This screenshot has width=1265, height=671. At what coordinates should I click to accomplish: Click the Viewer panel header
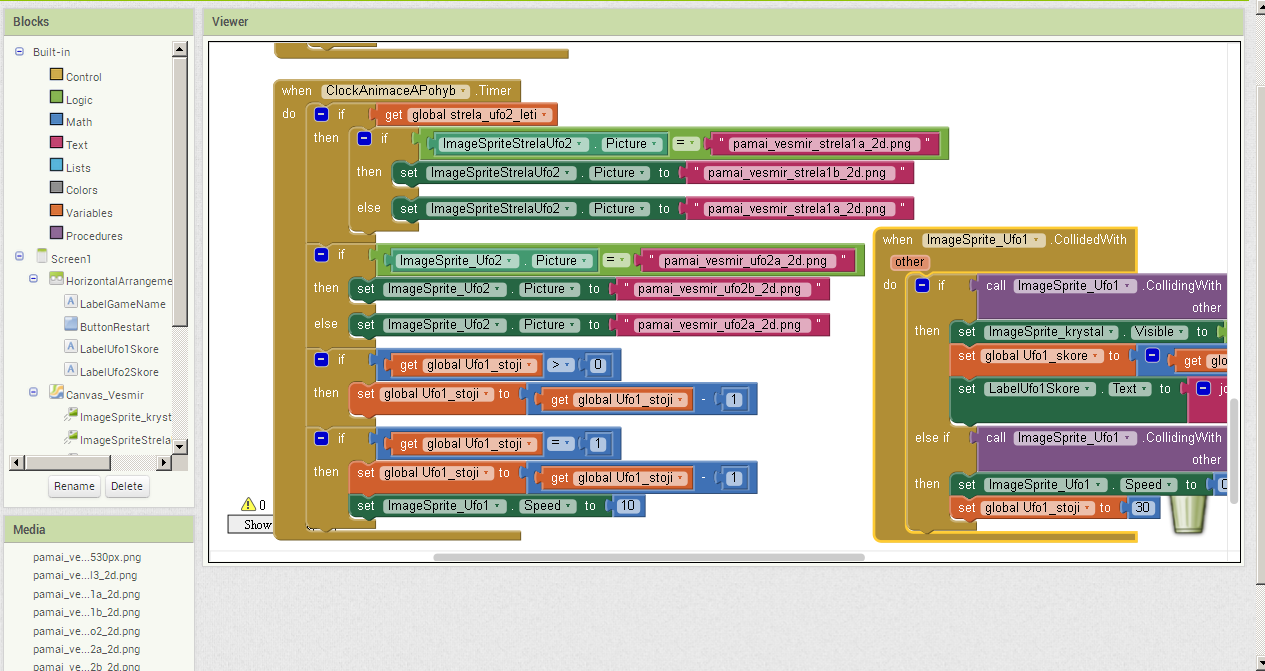pyautogui.click(x=724, y=21)
